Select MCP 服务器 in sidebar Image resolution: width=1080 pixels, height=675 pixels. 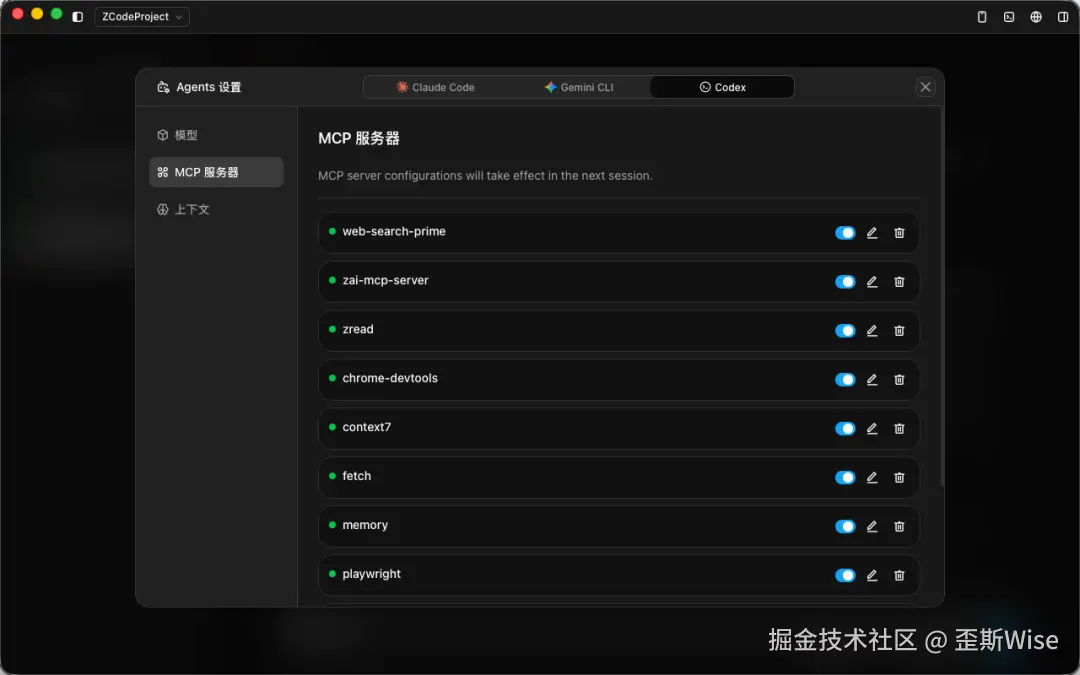[216, 172]
